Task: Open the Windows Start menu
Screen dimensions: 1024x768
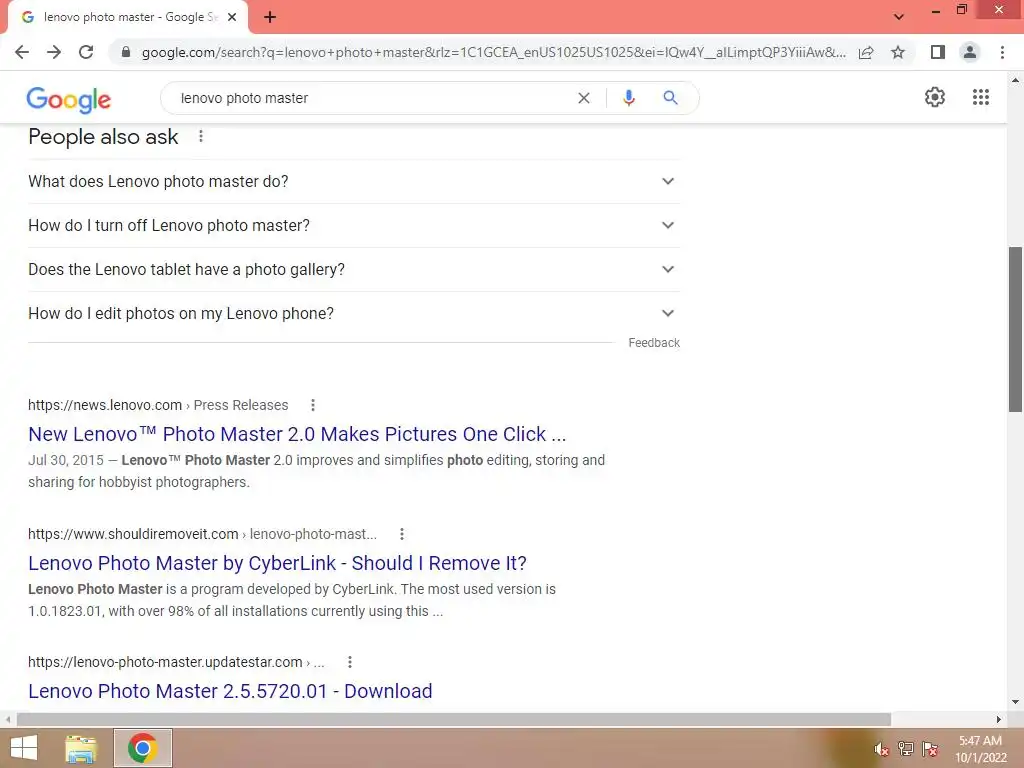Action: pos(24,748)
